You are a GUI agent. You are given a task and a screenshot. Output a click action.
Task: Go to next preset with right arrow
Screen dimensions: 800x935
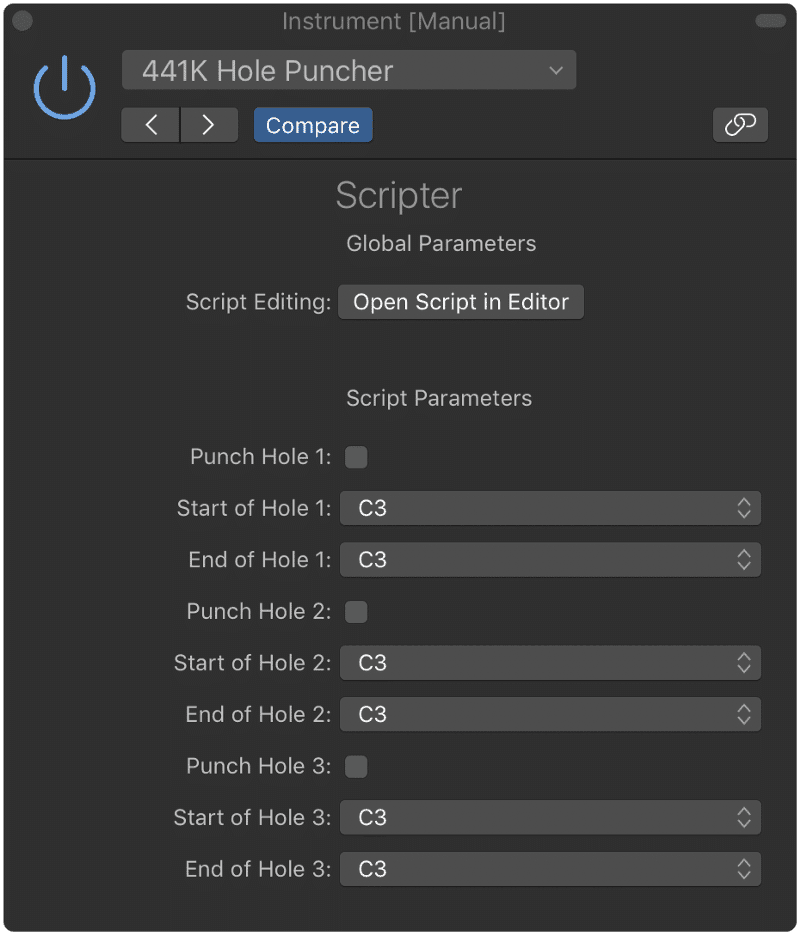209,125
